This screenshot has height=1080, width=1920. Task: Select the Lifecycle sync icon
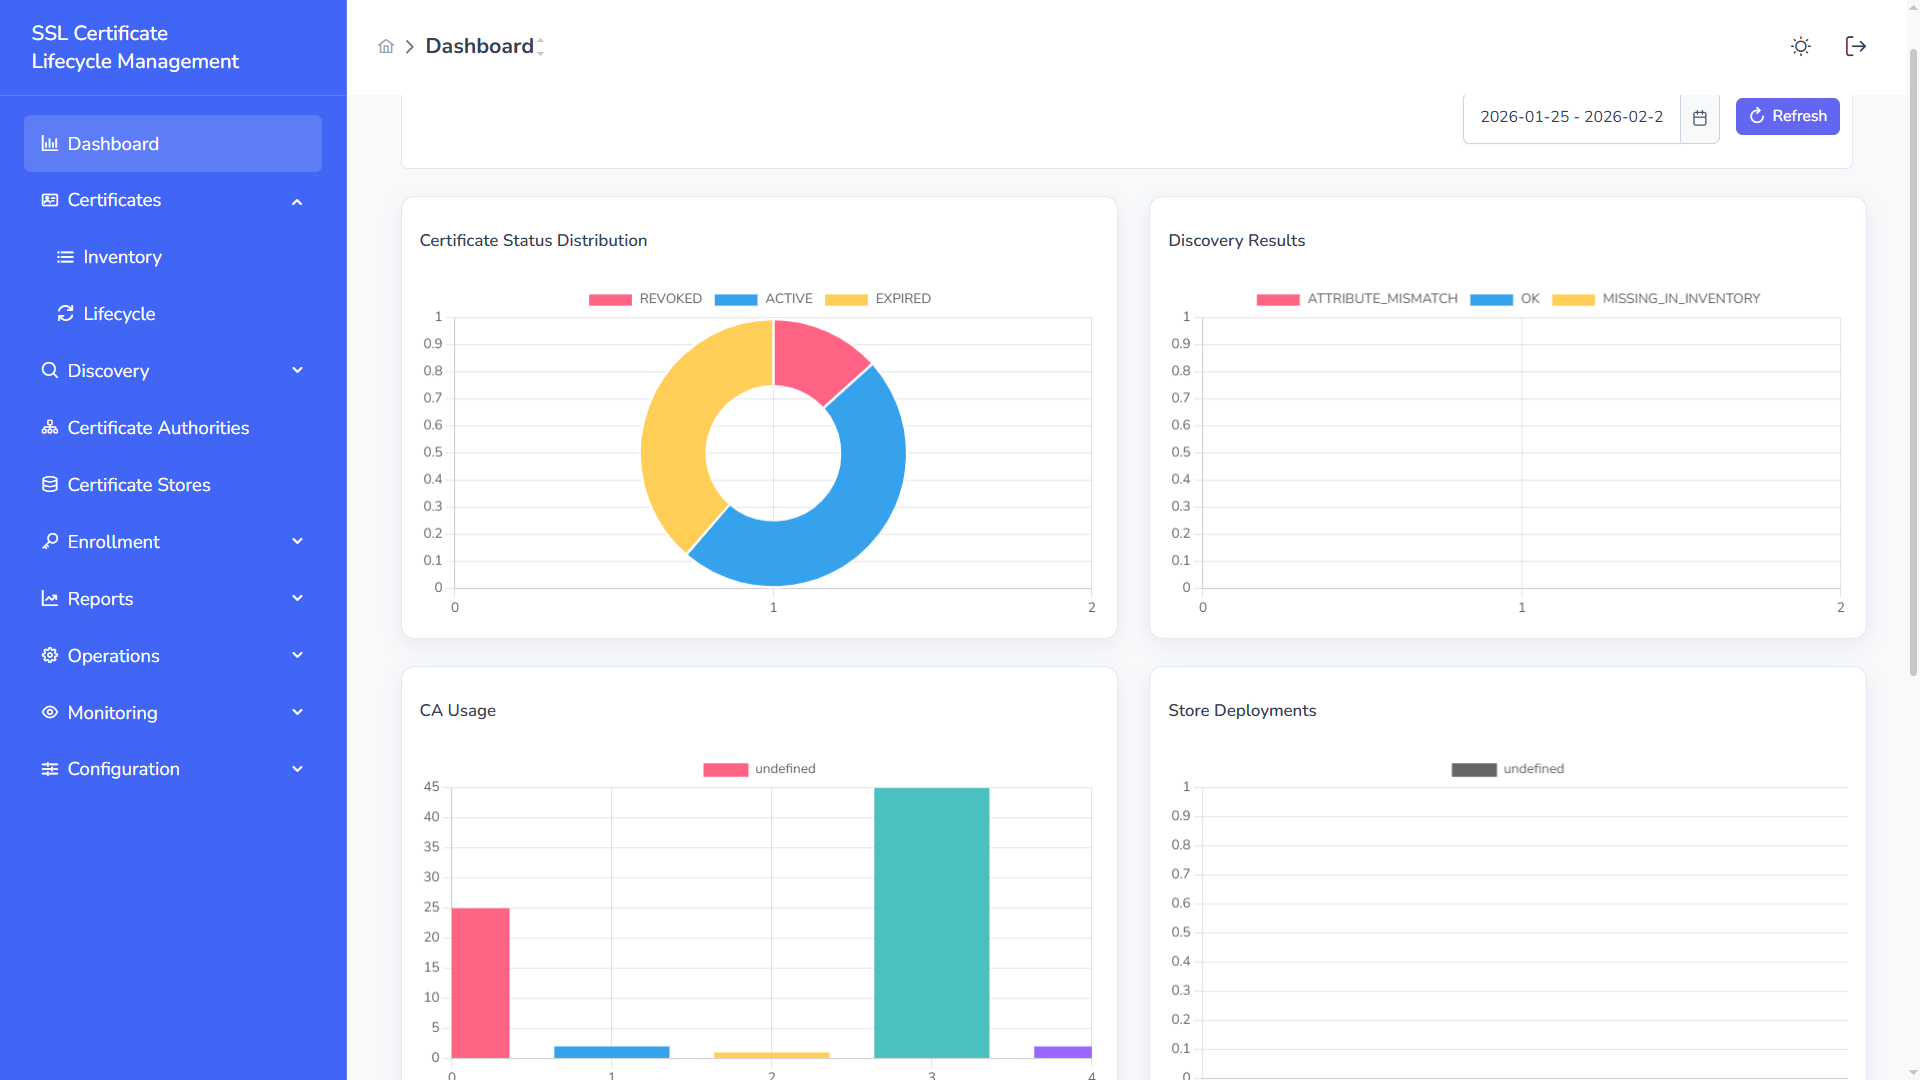[x=65, y=313]
